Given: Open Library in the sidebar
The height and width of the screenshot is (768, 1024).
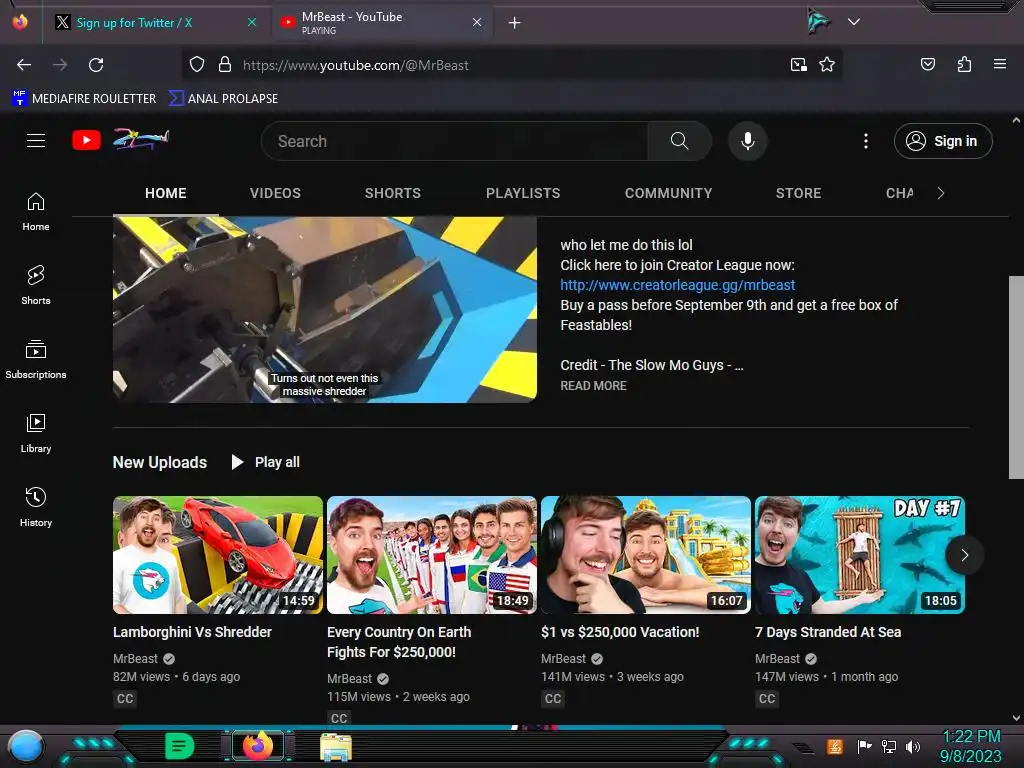Looking at the screenshot, I should pos(36,433).
